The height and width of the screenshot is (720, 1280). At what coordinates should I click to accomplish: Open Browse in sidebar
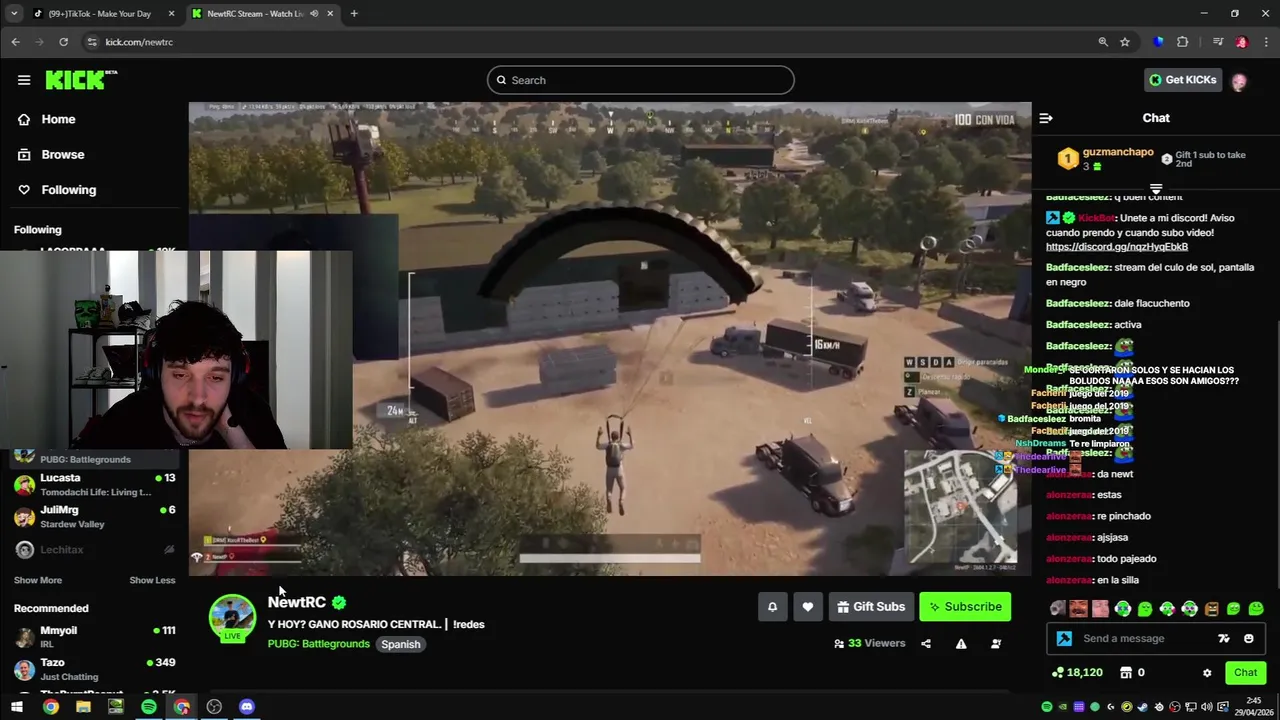pos(62,155)
